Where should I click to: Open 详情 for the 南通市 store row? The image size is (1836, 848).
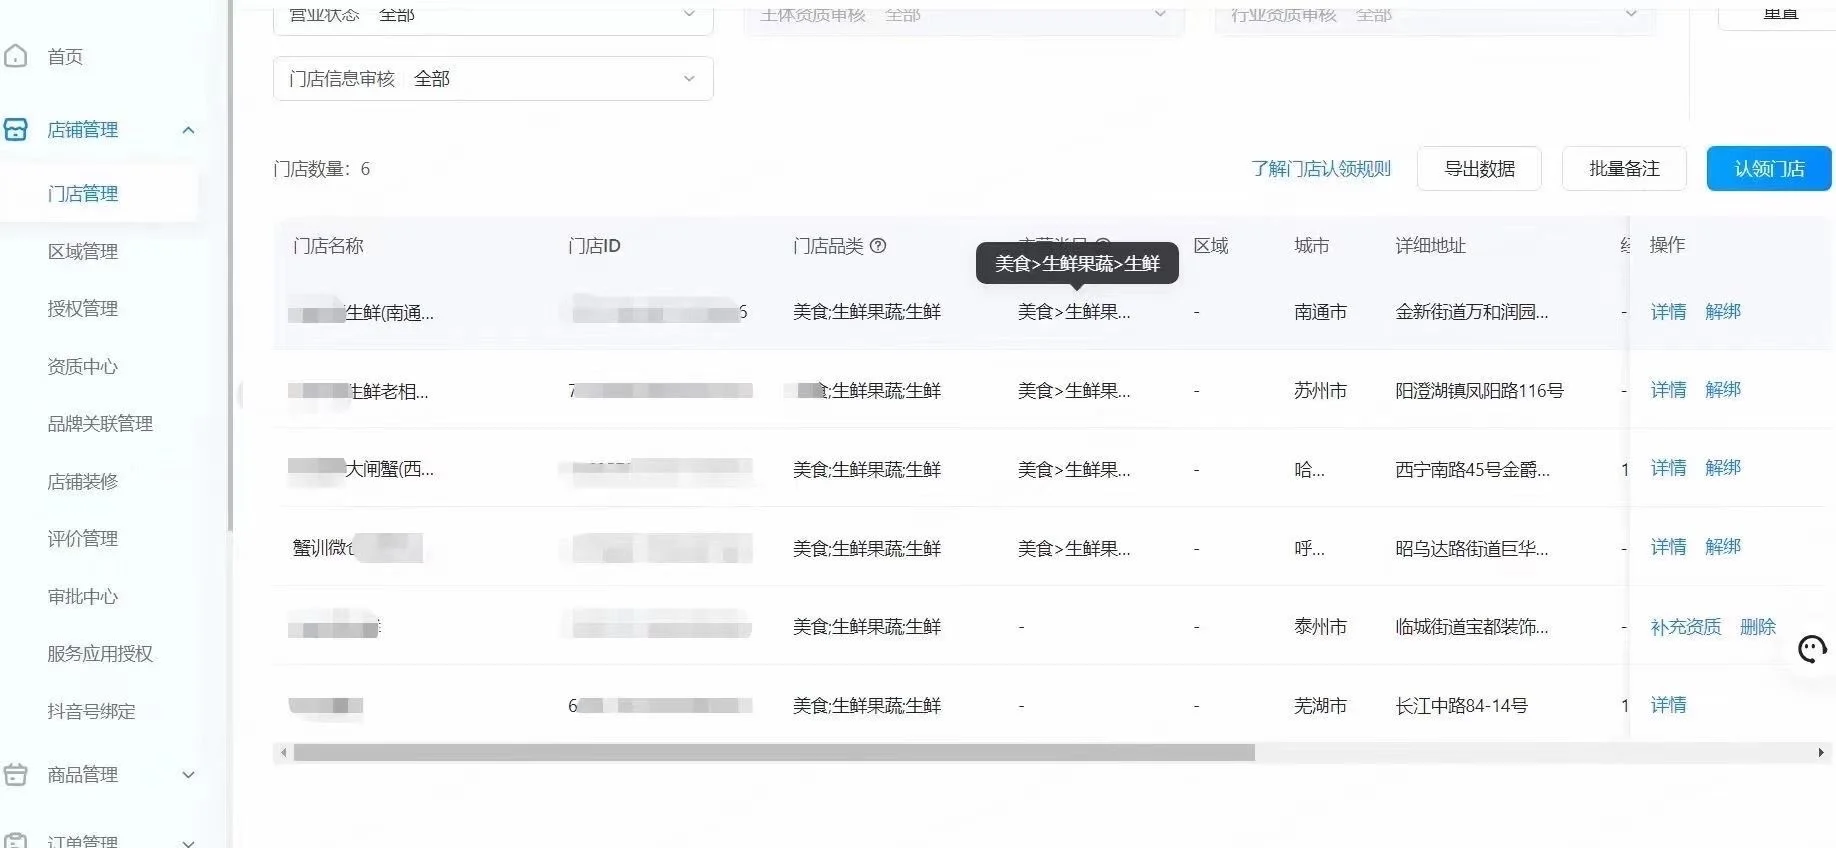click(1668, 312)
